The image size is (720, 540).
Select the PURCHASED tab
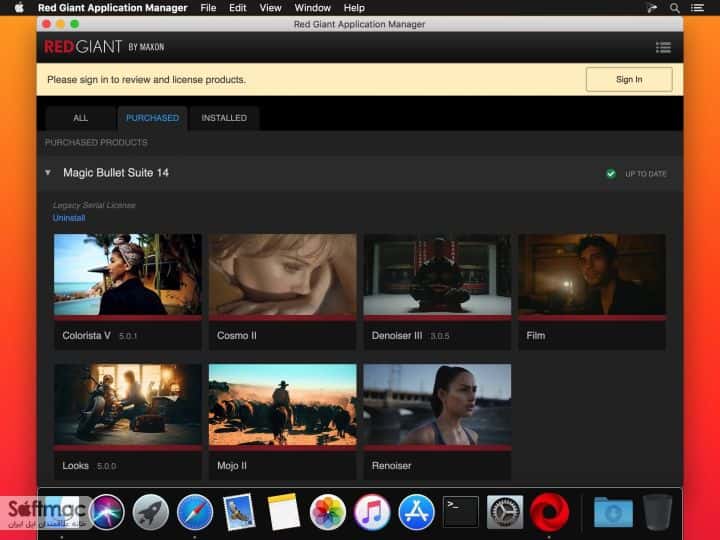(x=152, y=118)
